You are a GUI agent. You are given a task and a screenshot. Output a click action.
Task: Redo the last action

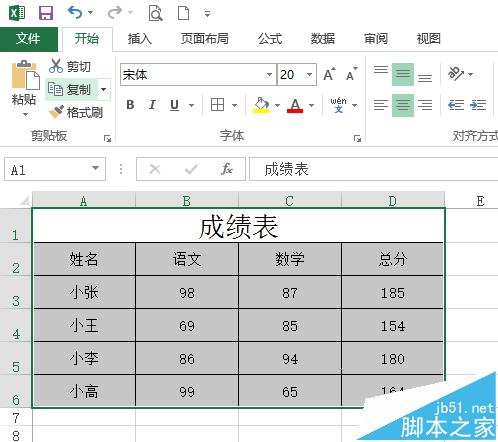point(115,13)
